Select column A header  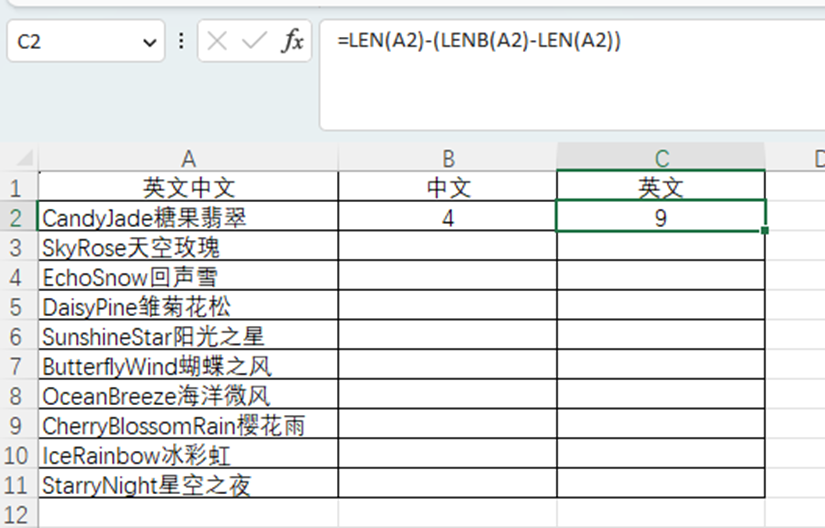[188, 159]
